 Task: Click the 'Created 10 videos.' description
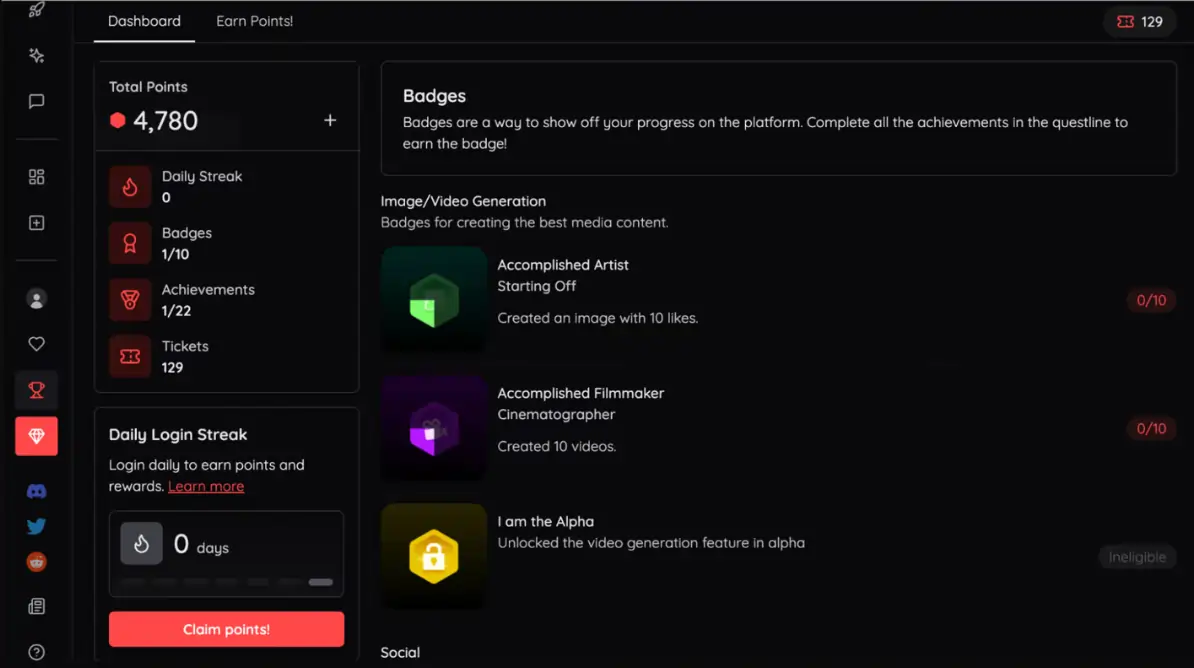pos(557,446)
